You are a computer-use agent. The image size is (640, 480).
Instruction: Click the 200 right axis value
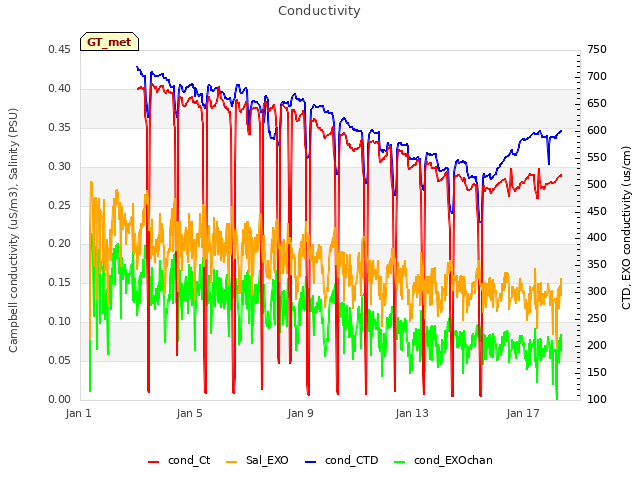coord(597,345)
